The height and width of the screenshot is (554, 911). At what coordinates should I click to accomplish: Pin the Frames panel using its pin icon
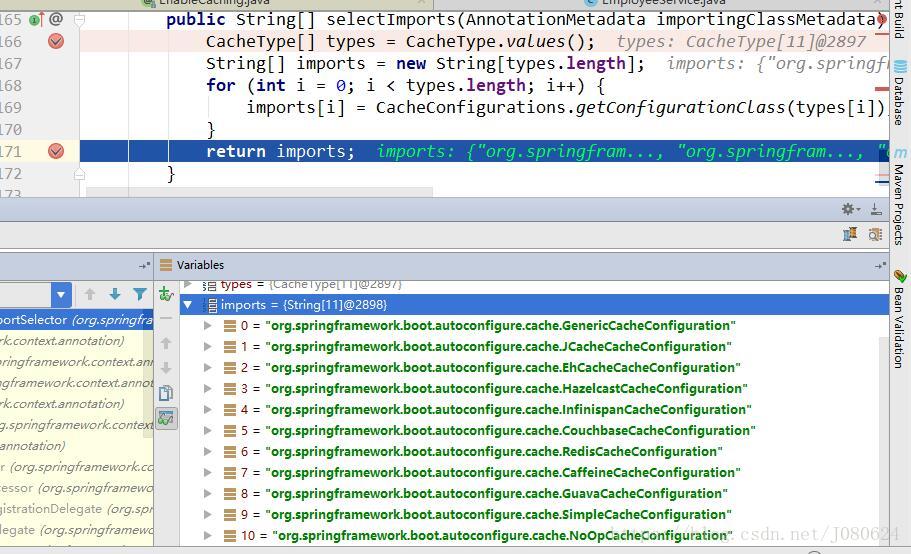click(144, 265)
